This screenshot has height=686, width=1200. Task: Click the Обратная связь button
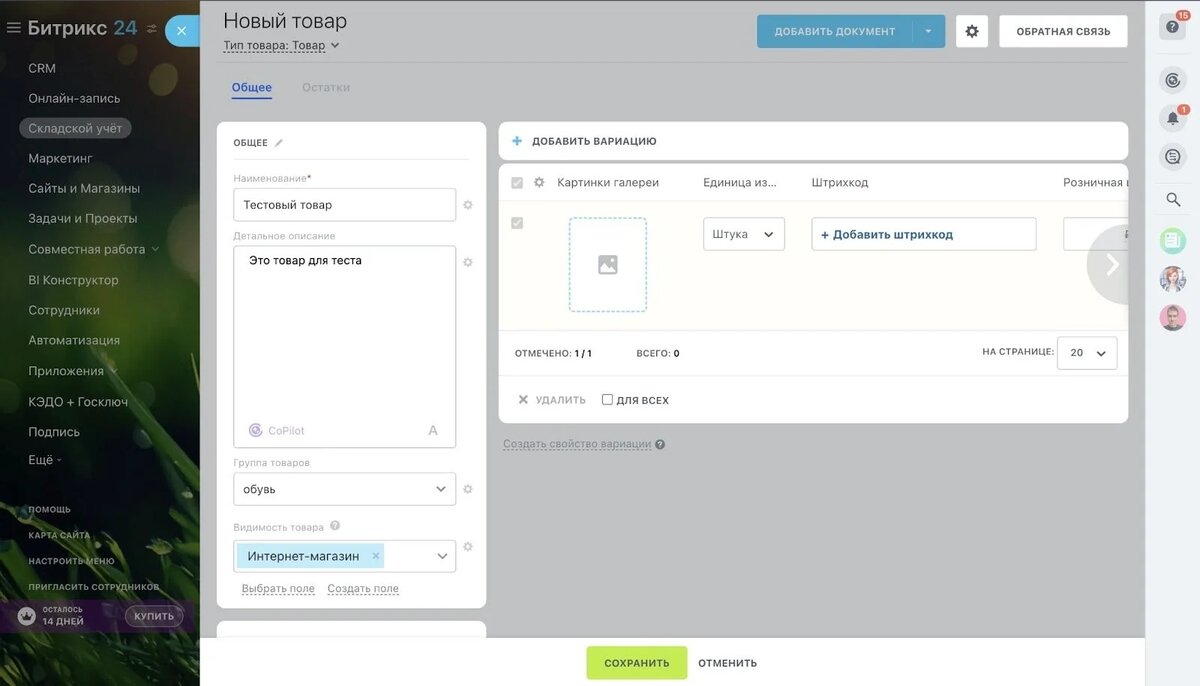[1063, 31]
